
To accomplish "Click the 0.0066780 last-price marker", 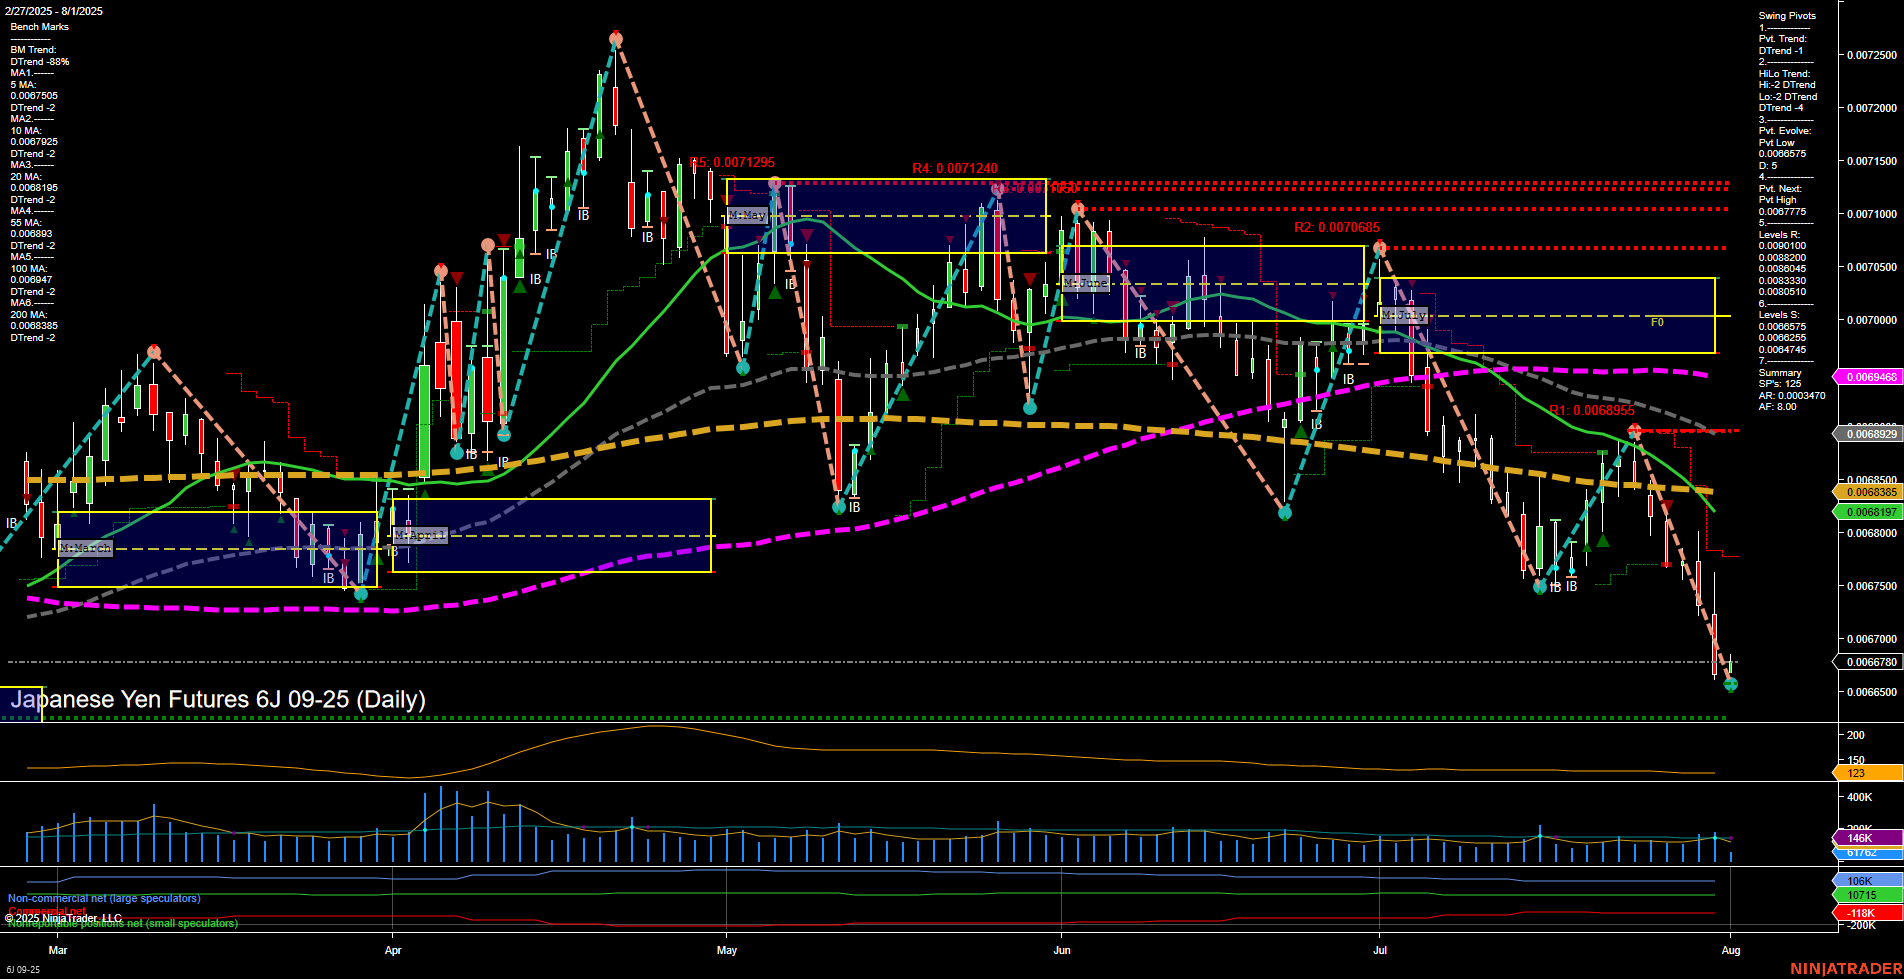I will click(1868, 662).
